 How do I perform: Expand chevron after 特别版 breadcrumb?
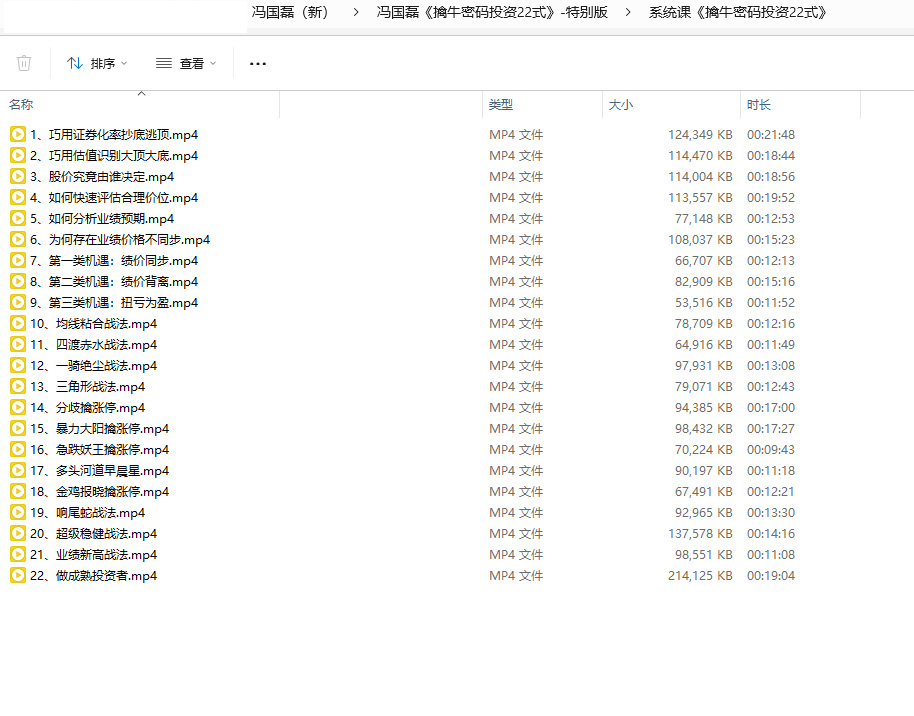click(628, 12)
